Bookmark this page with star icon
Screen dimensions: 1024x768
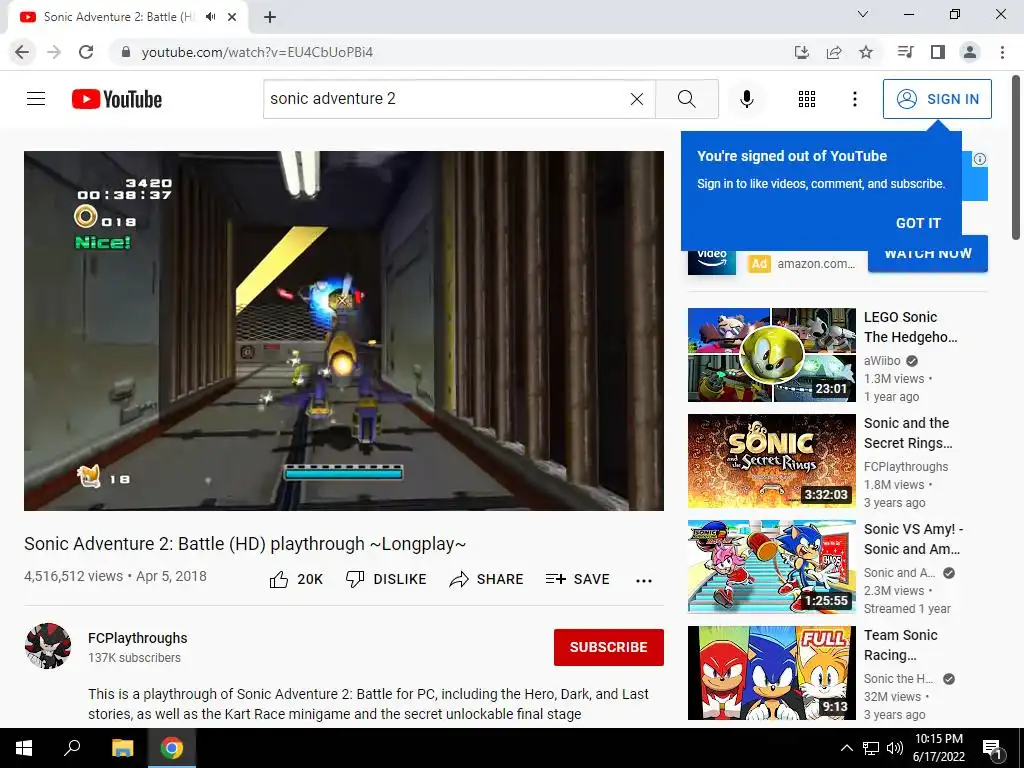(866, 52)
